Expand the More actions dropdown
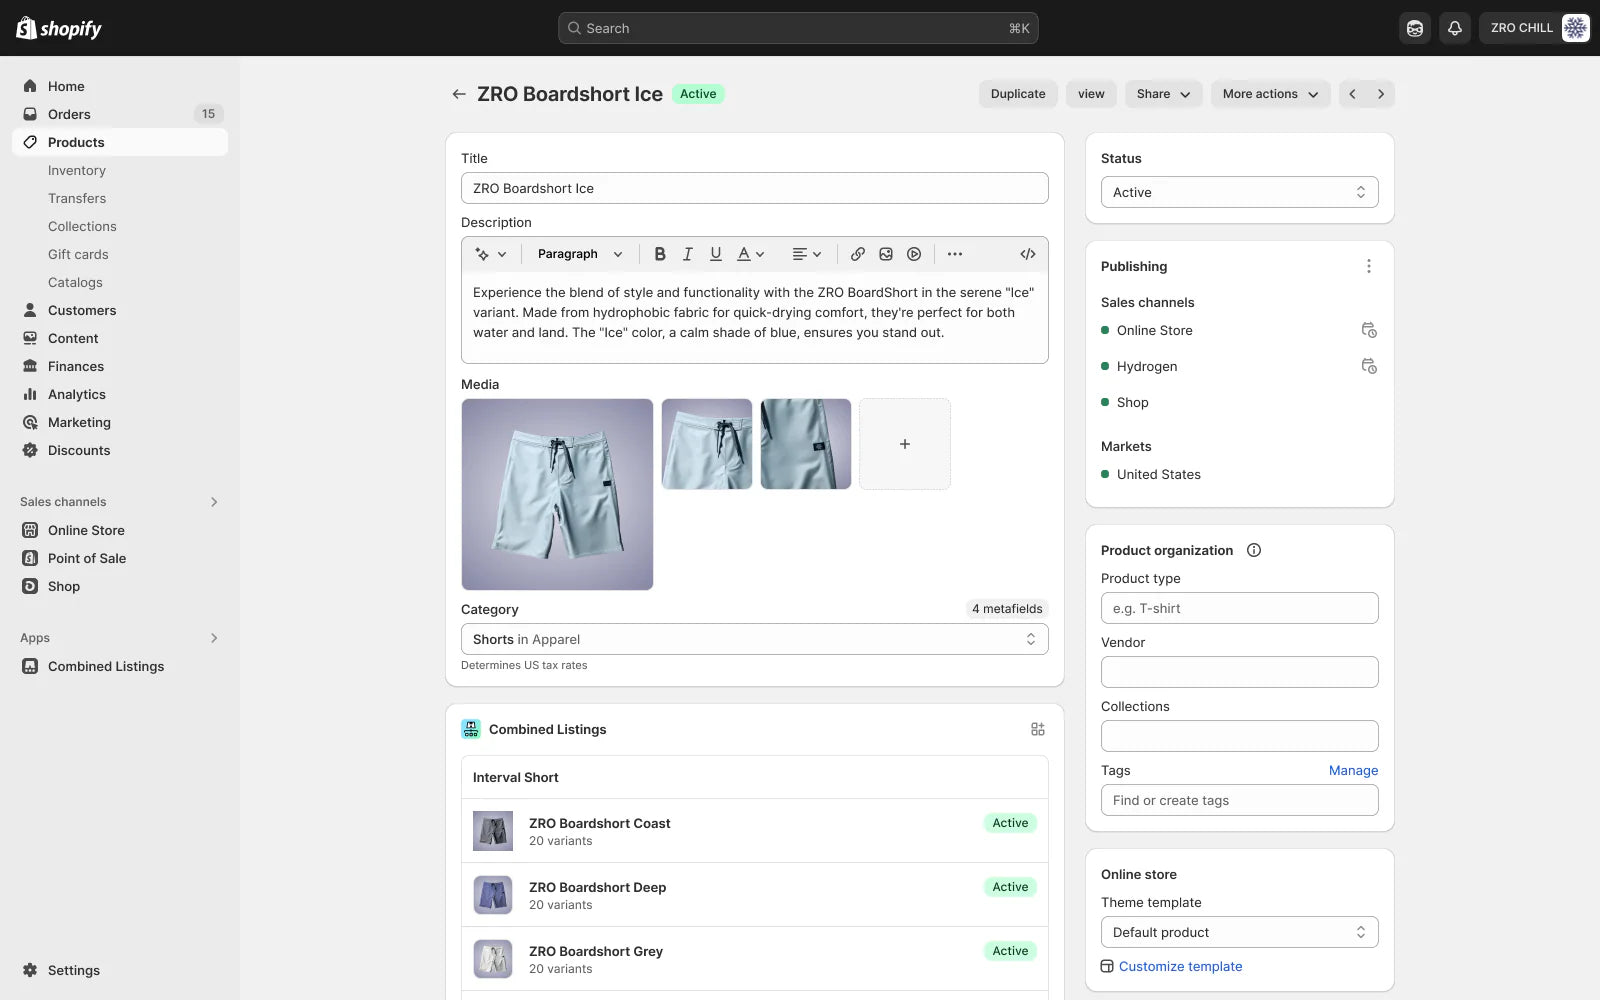Viewport: 1600px width, 1000px height. coord(1270,94)
